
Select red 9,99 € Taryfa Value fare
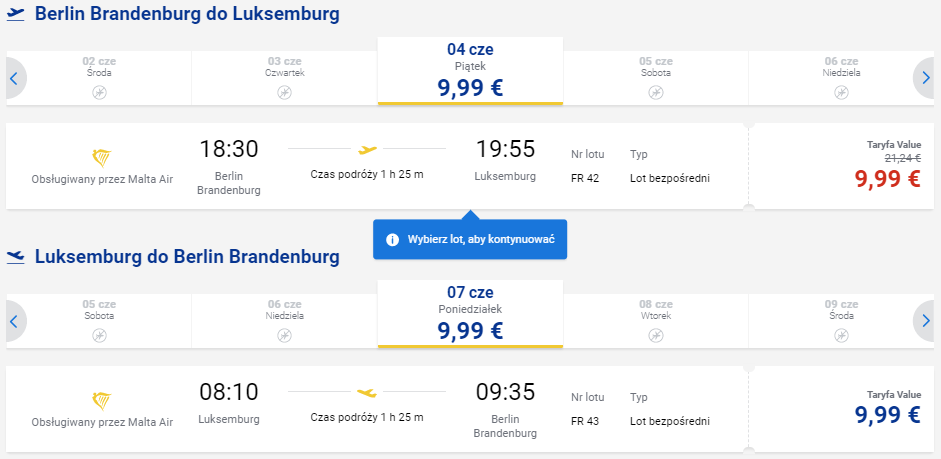(x=888, y=179)
